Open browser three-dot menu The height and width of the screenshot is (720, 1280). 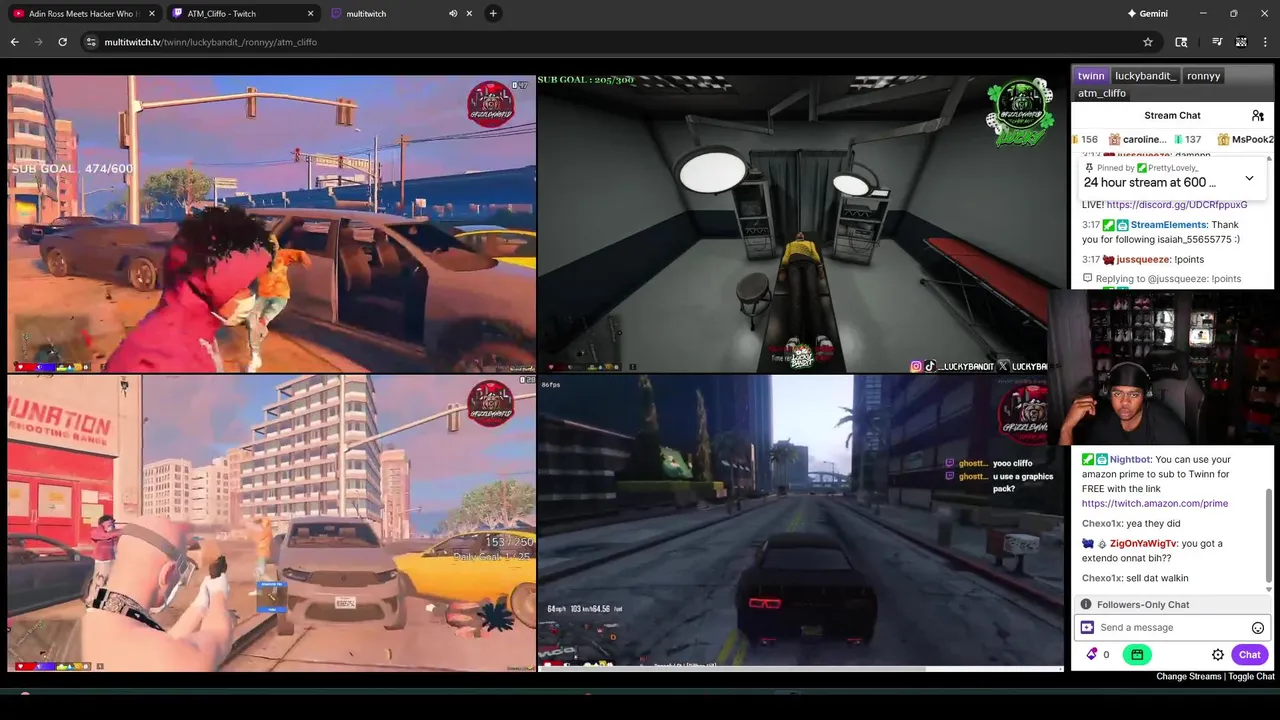click(x=1266, y=42)
